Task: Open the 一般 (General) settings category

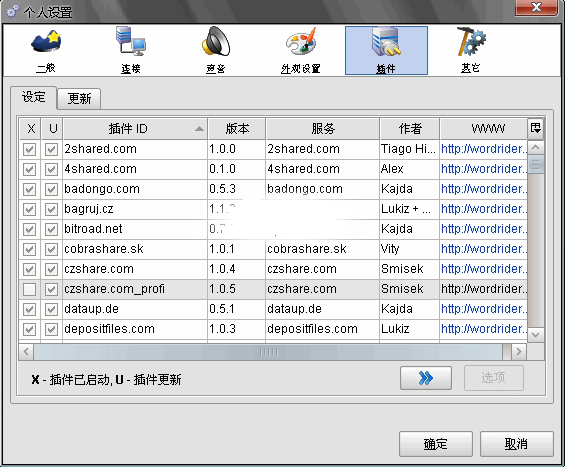Action: pos(46,51)
